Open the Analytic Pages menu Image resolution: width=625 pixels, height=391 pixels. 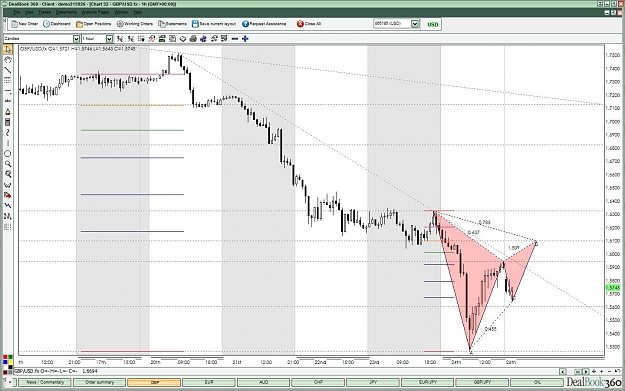(95, 12)
